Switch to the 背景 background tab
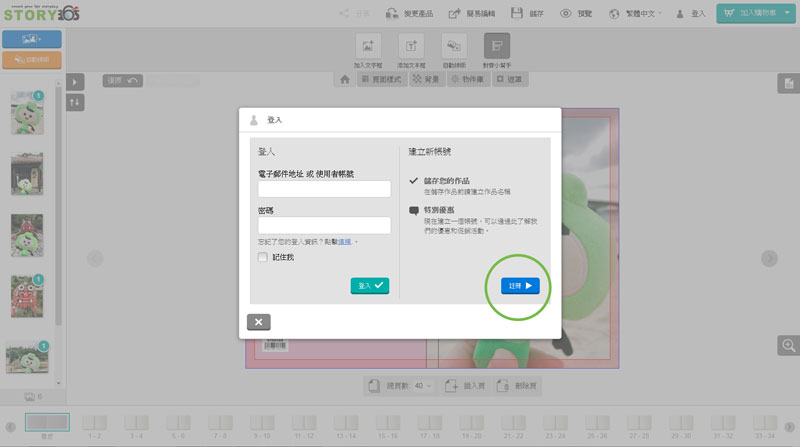This screenshot has width=800, height=447. [426, 79]
